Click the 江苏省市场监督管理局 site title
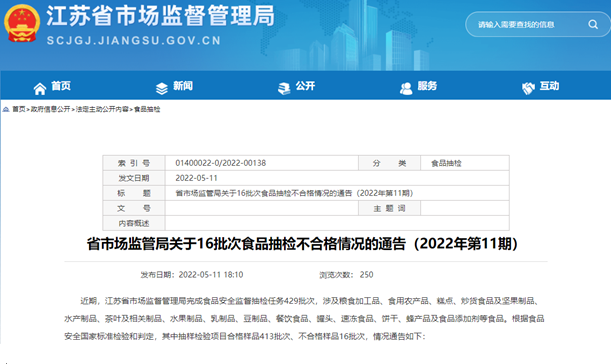The image size is (611, 364). (161, 16)
